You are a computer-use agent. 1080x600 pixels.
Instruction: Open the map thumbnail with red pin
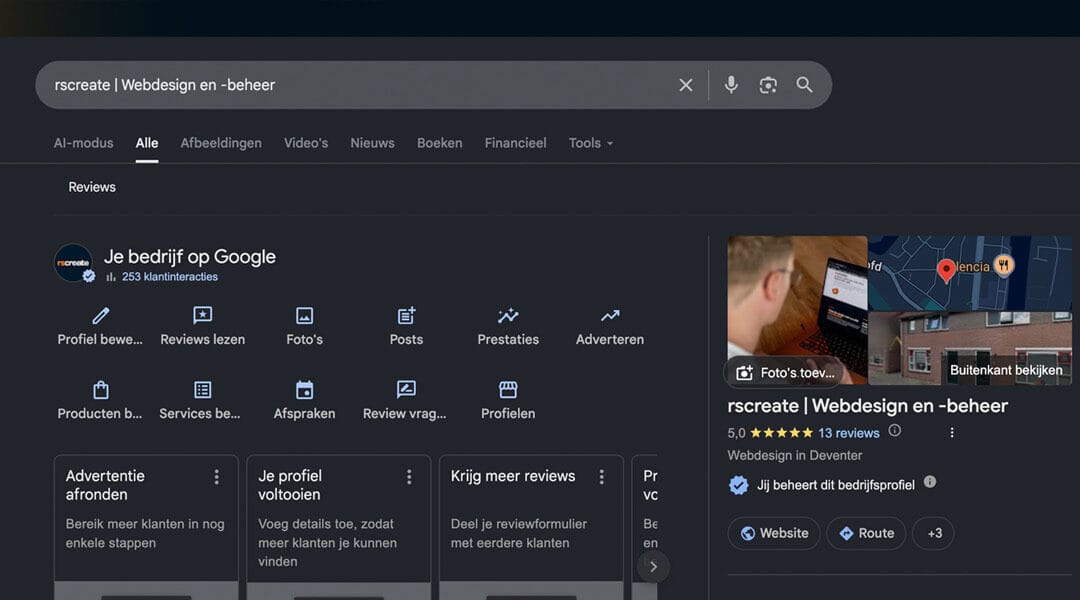970,273
